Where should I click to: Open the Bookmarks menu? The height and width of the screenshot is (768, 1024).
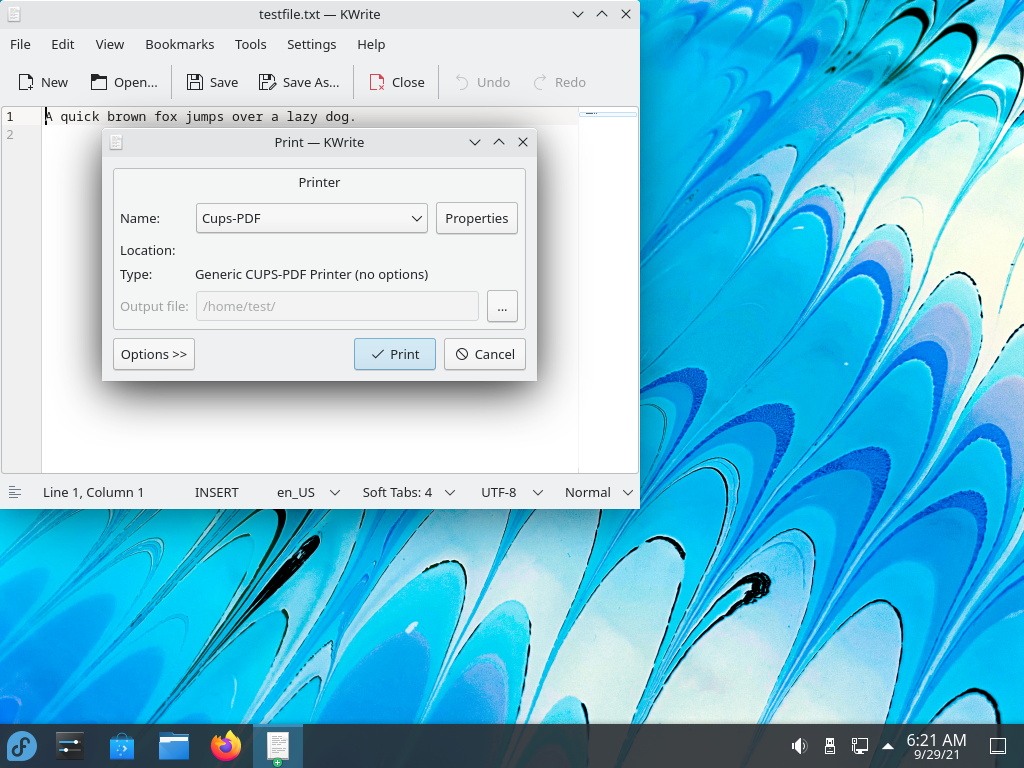[180, 44]
